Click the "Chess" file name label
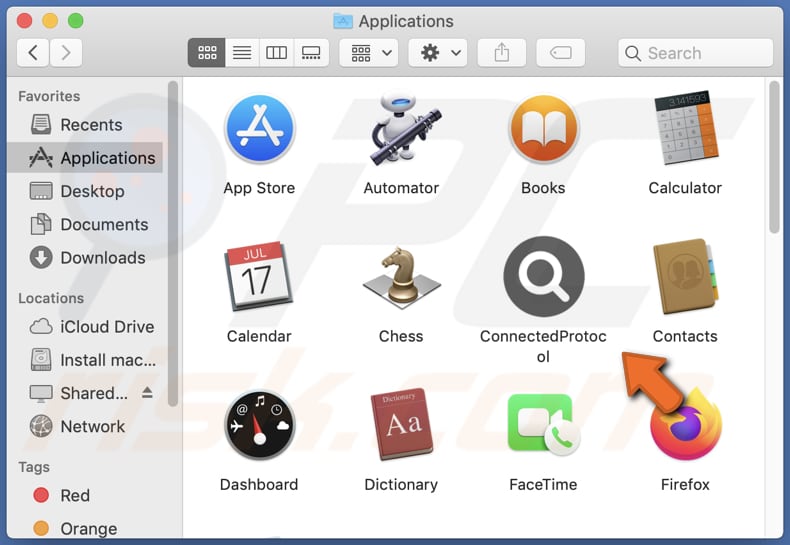 tap(401, 336)
